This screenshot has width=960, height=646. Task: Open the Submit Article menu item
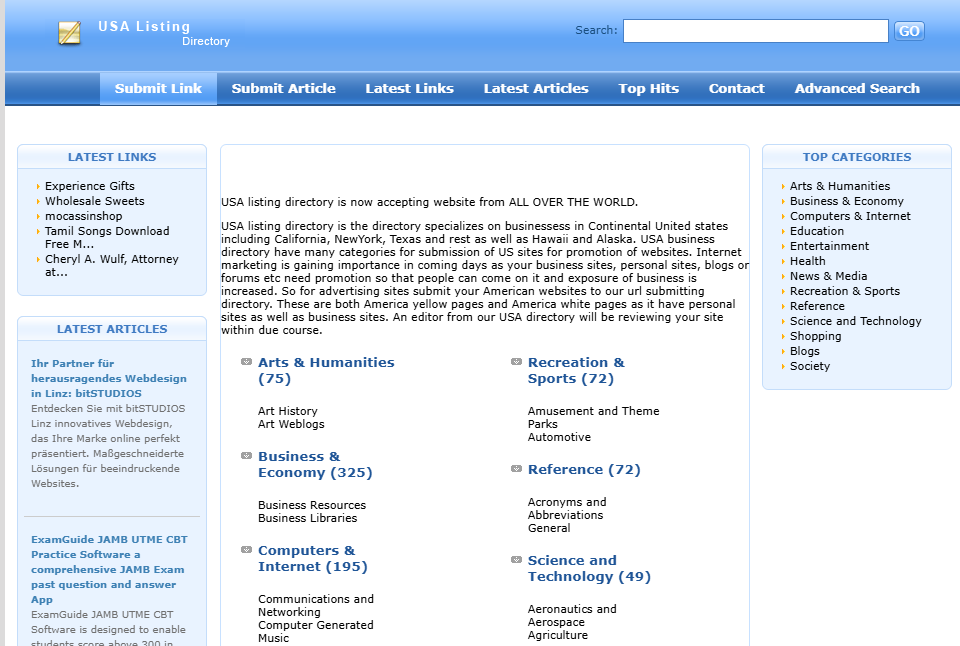pyautogui.click(x=283, y=88)
